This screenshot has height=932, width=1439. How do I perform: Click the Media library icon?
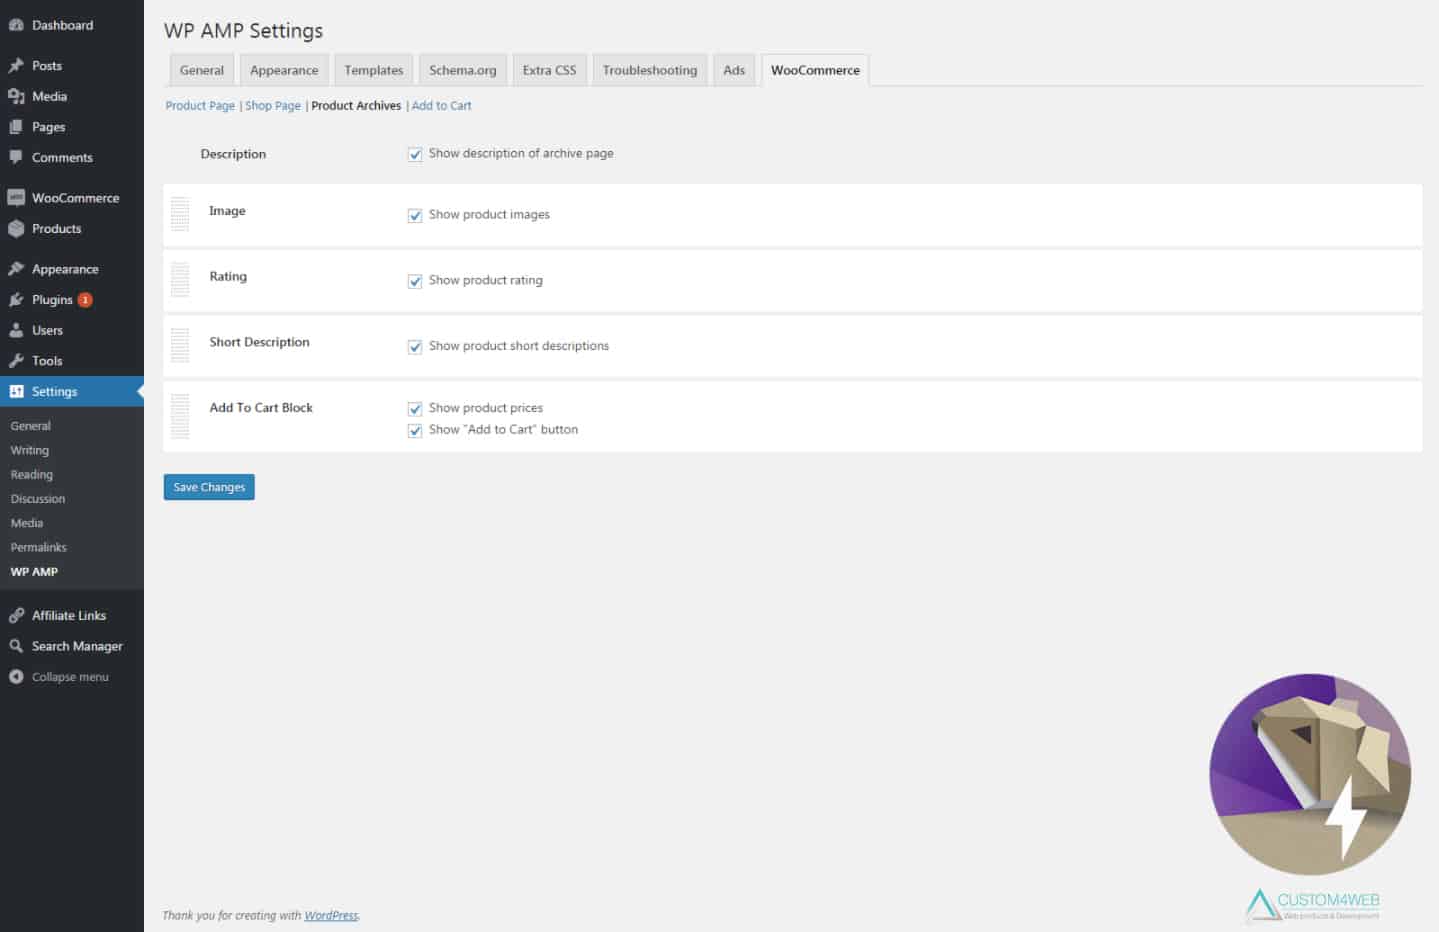[16, 96]
